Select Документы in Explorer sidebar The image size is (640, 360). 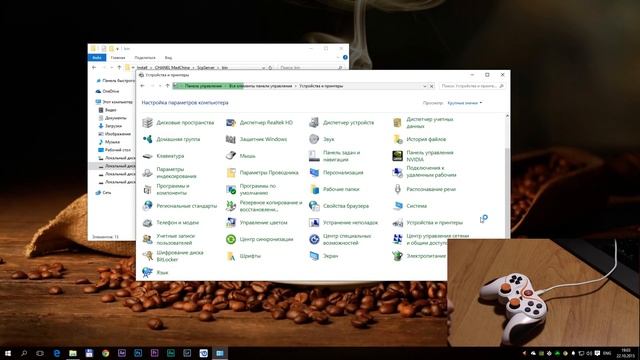(x=112, y=118)
